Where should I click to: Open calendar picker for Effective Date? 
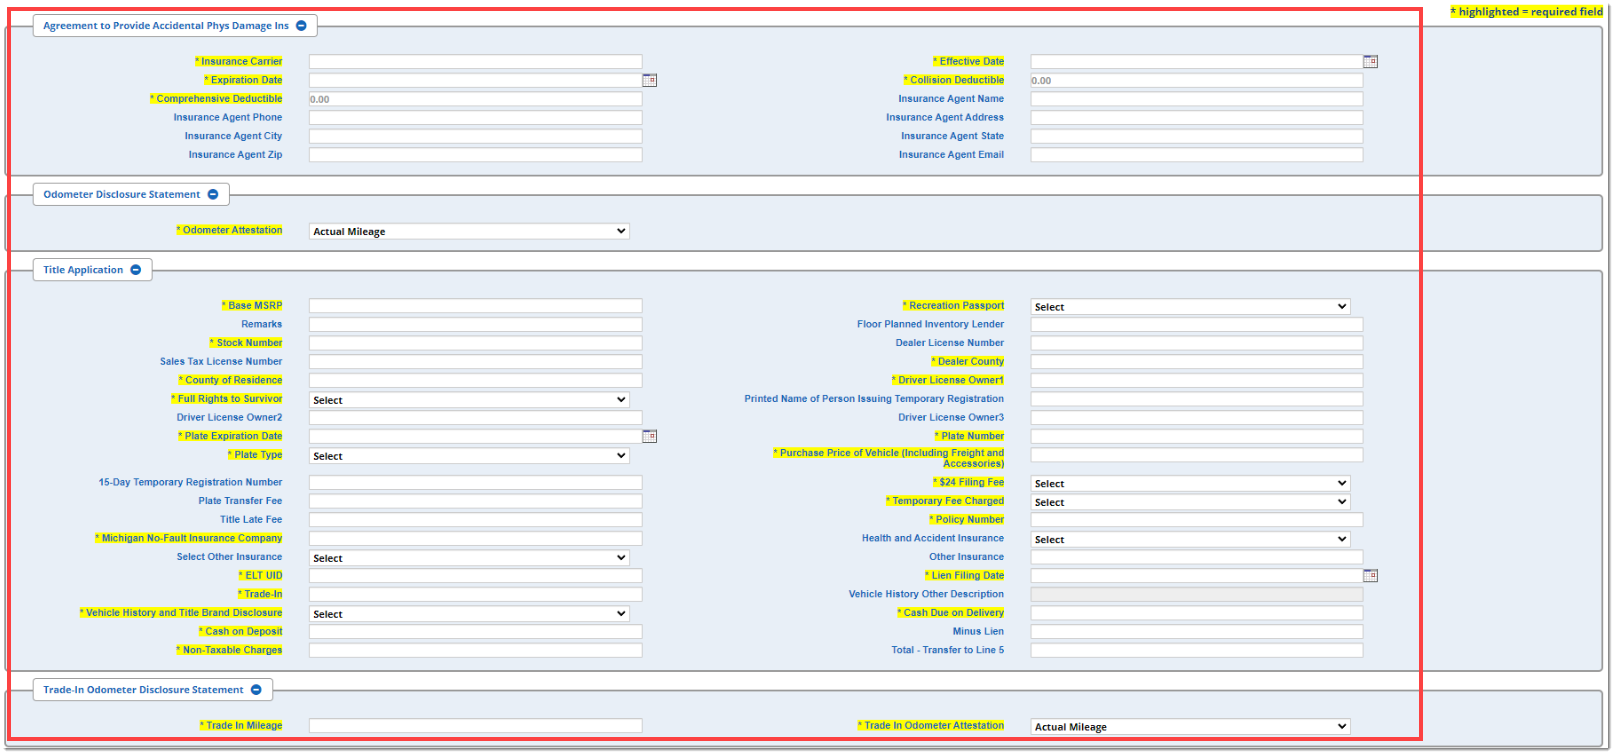[x=1371, y=62]
